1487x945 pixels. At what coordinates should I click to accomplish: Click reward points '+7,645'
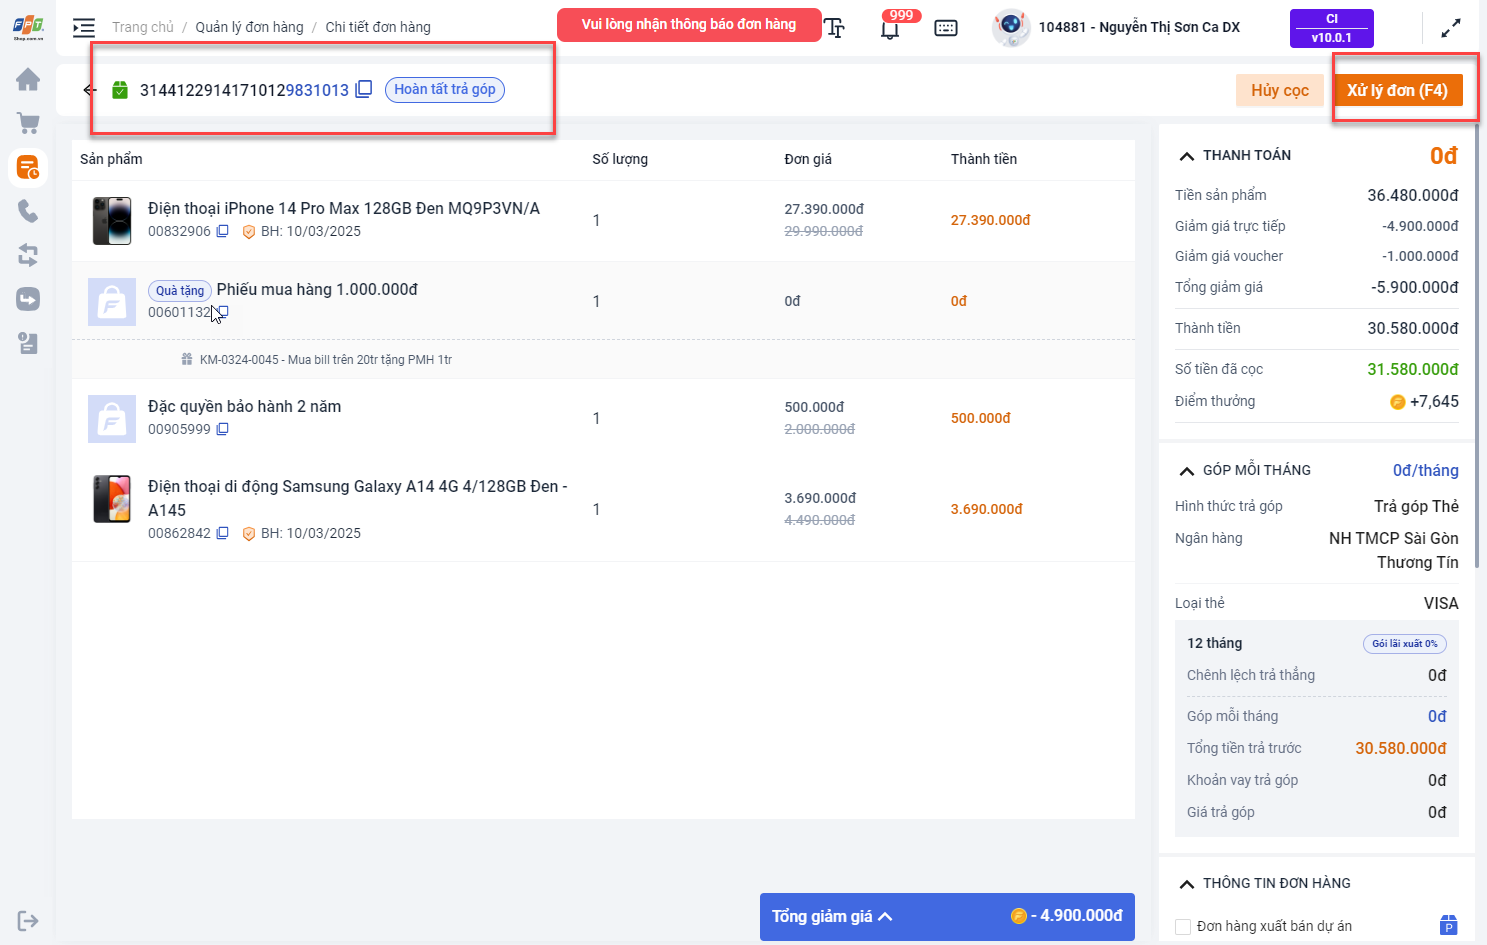[1434, 401]
